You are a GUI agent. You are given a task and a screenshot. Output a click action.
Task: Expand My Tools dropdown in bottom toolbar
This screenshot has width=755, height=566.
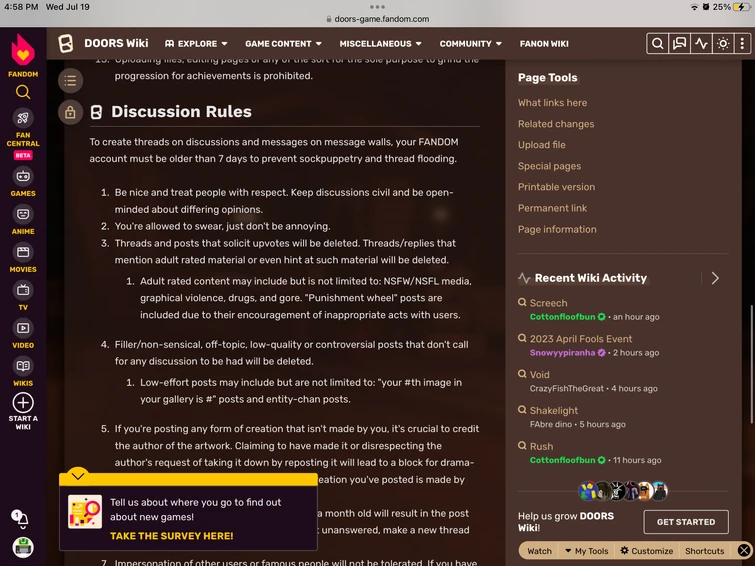586,551
